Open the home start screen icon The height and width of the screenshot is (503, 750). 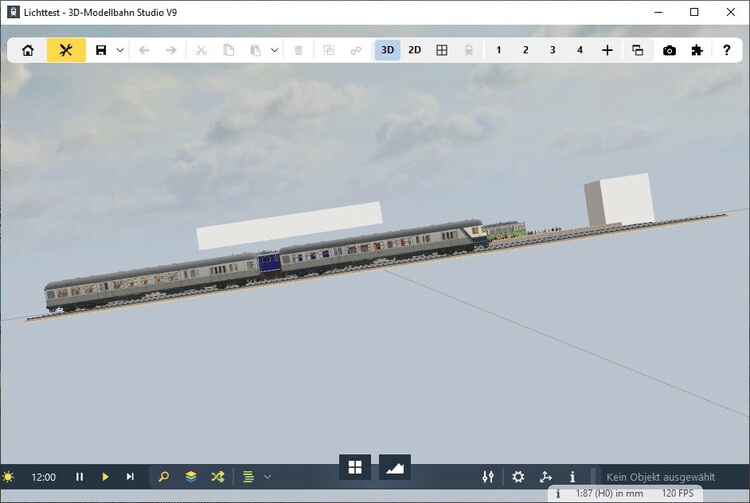tap(28, 50)
